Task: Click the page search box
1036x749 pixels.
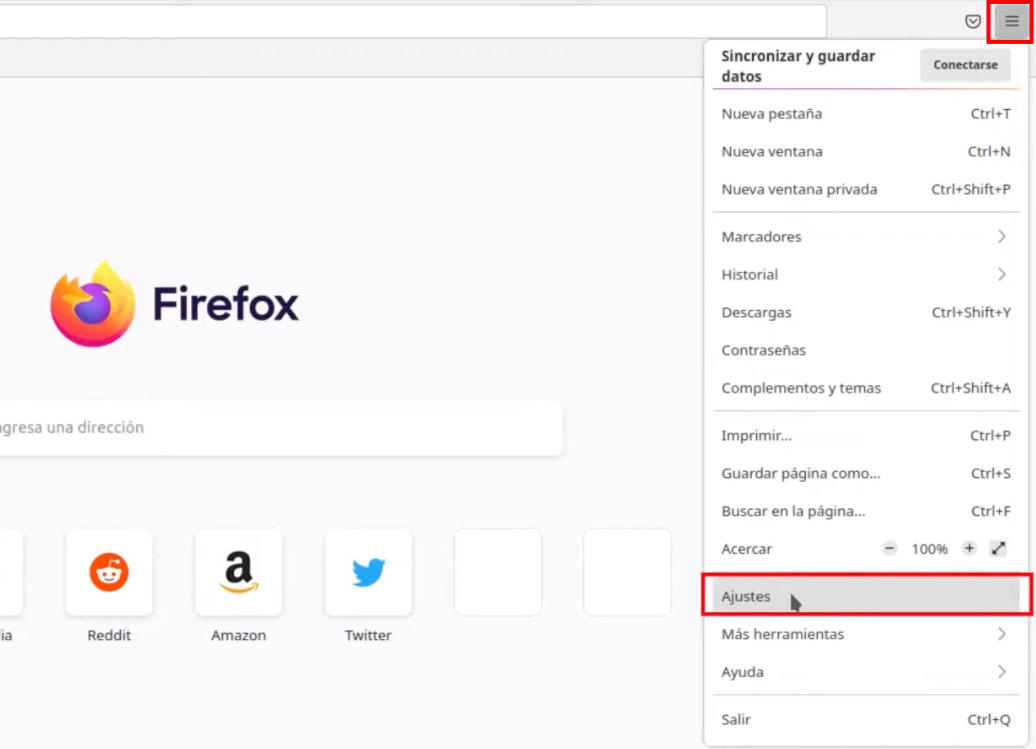Action: [281, 427]
